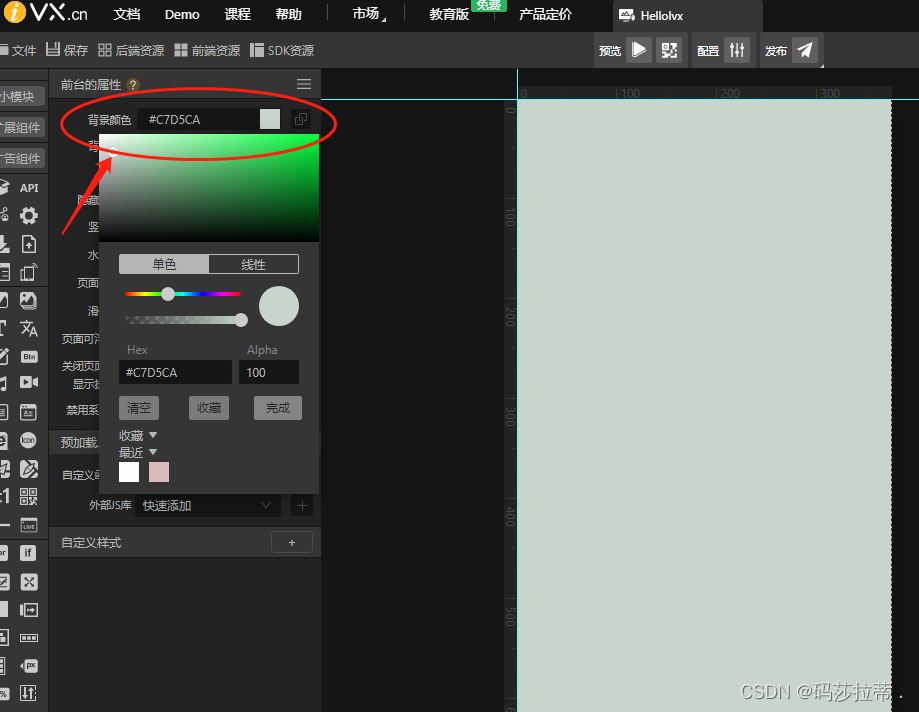The width and height of the screenshot is (919, 712).
Task: Open the 文件 toolbar menu
Action: click(x=18, y=50)
